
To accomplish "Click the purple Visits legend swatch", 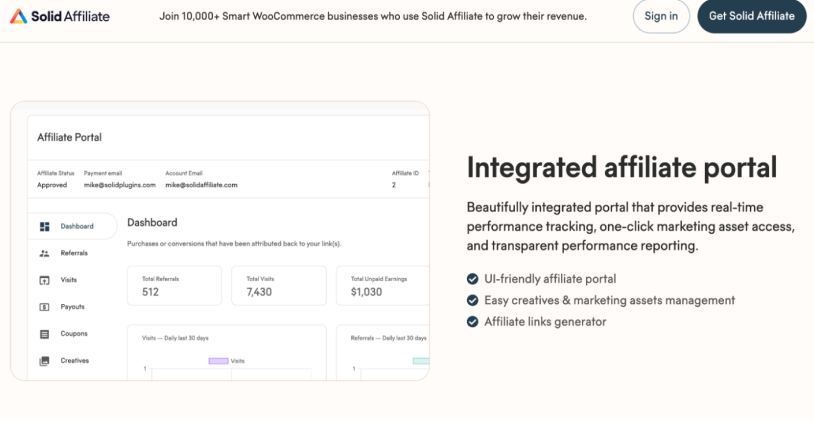I will pos(219,361).
